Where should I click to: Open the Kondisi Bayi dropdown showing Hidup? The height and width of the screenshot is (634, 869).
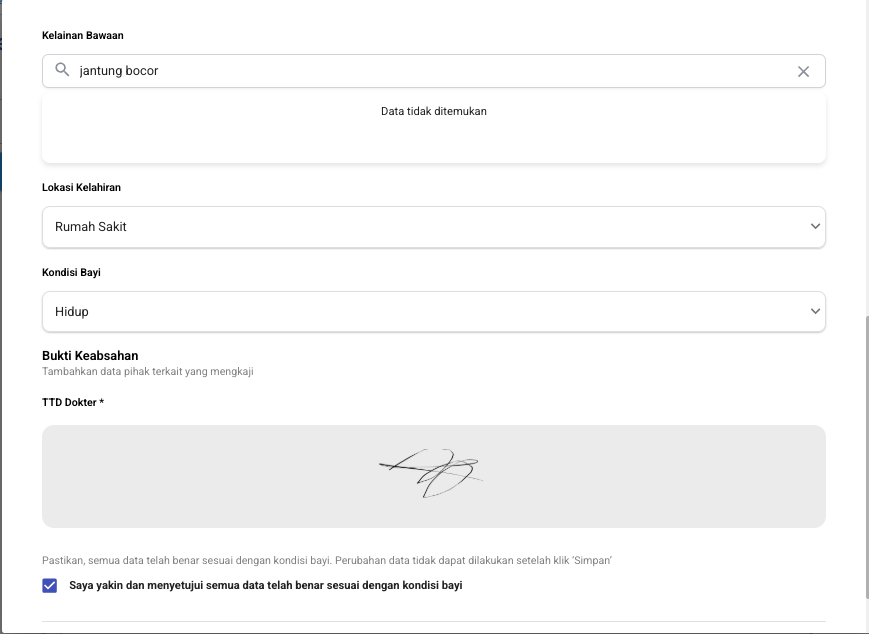click(x=420, y=312)
